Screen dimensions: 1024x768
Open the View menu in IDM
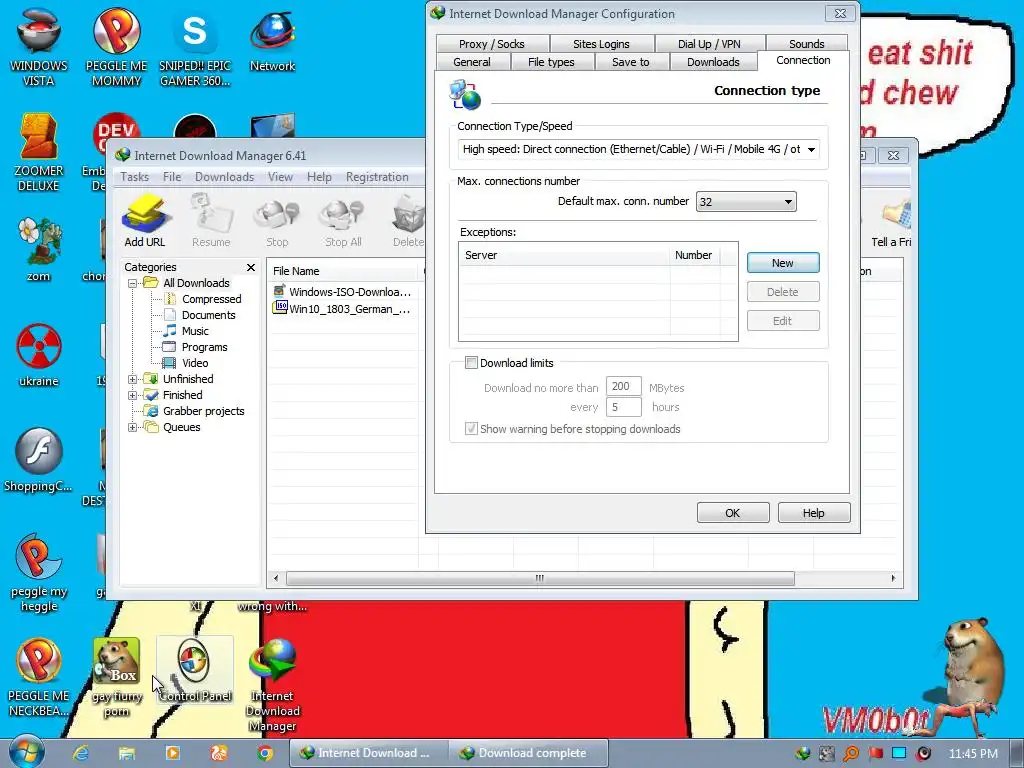tap(280, 177)
